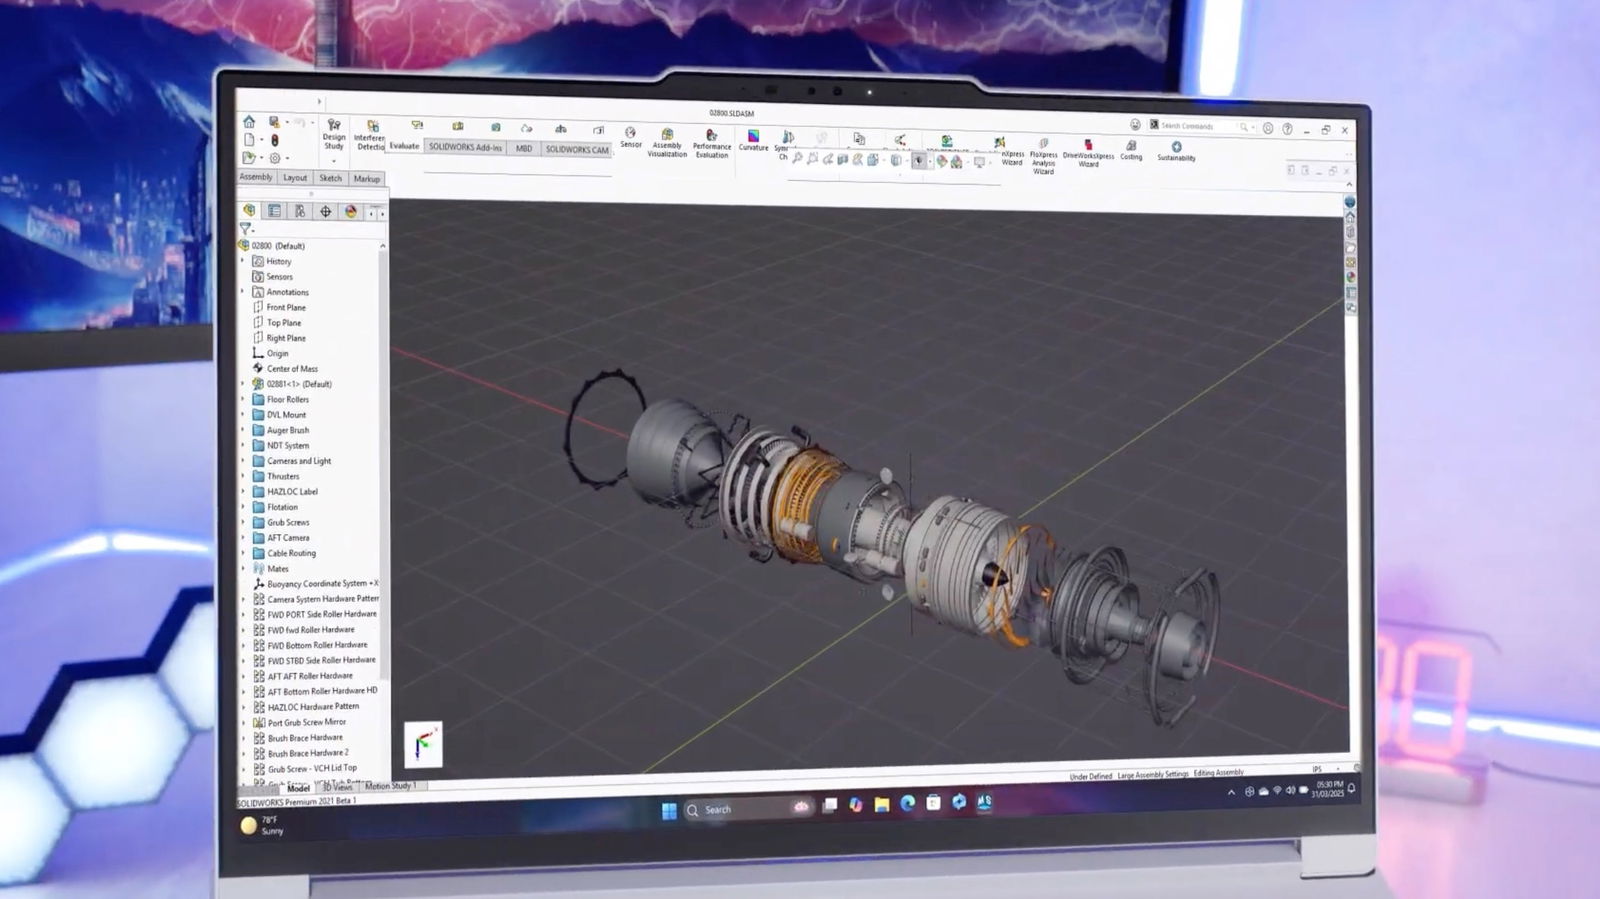
Task: Click the Home icon in the quick toolbar
Action: point(249,122)
